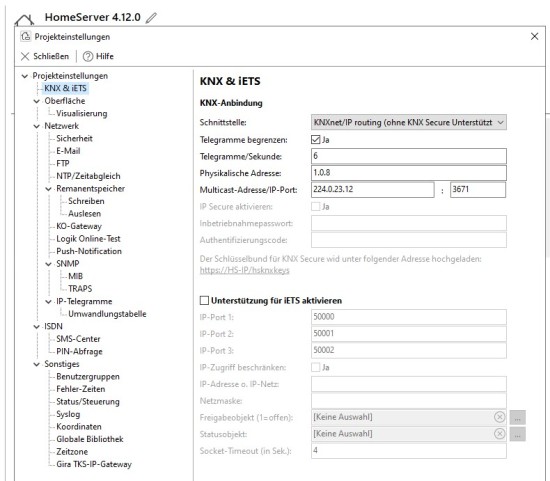Toggle the Telegramme begrenzen checkbox
This screenshot has width=550, height=481.
(x=316, y=140)
